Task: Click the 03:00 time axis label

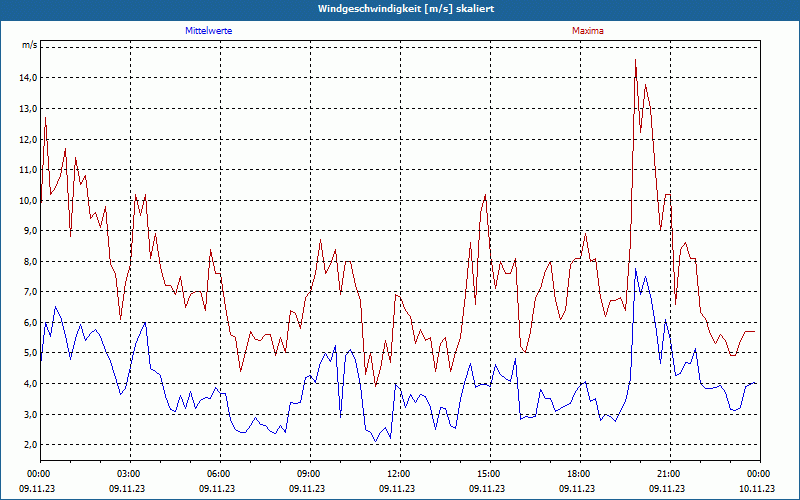Action: (x=129, y=473)
